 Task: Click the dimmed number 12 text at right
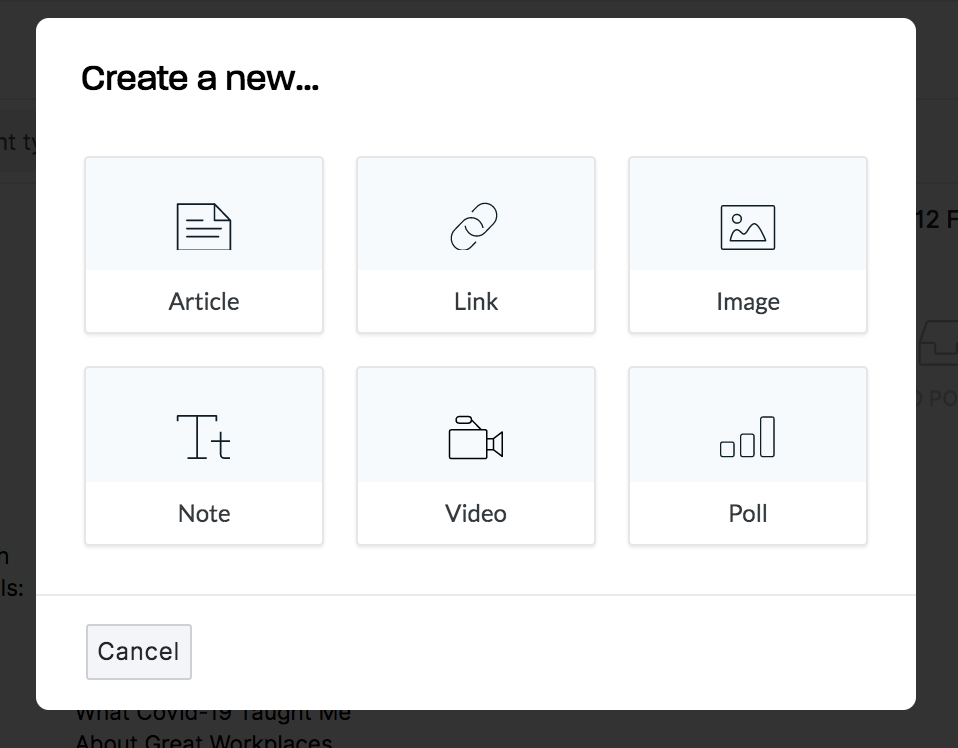click(x=928, y=219)
